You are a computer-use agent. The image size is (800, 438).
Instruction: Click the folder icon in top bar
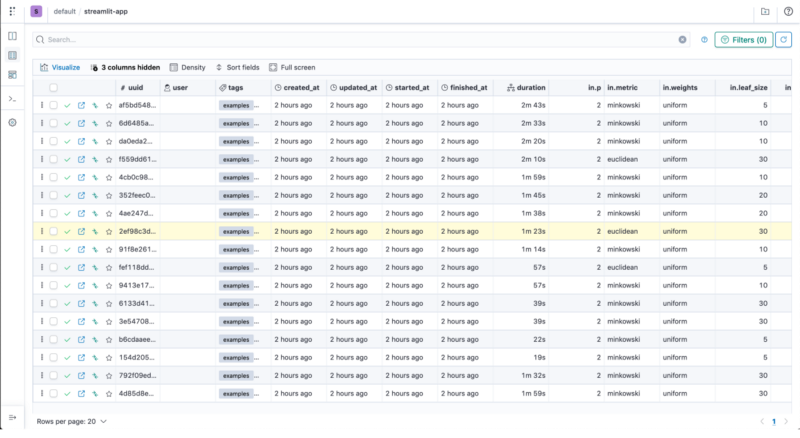pyautogui.click(x=765, y=11)
